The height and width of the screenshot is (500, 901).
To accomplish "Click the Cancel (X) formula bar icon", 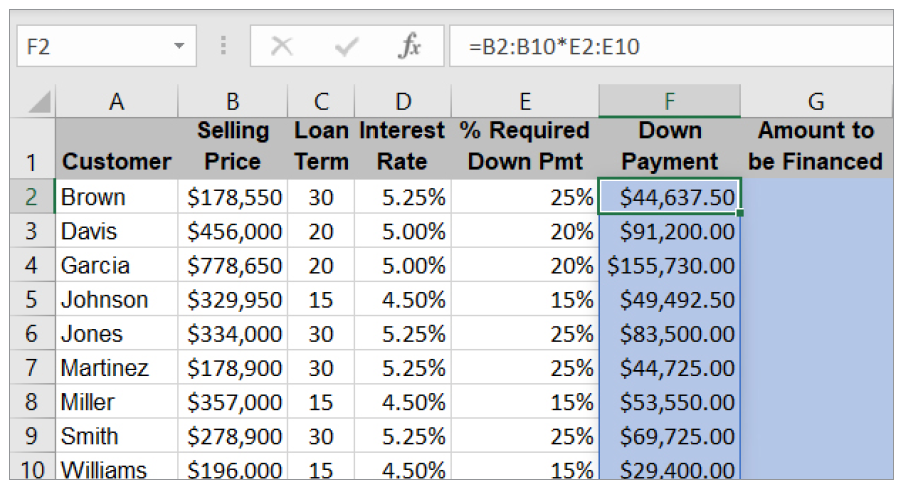I will tap(282, 47).
